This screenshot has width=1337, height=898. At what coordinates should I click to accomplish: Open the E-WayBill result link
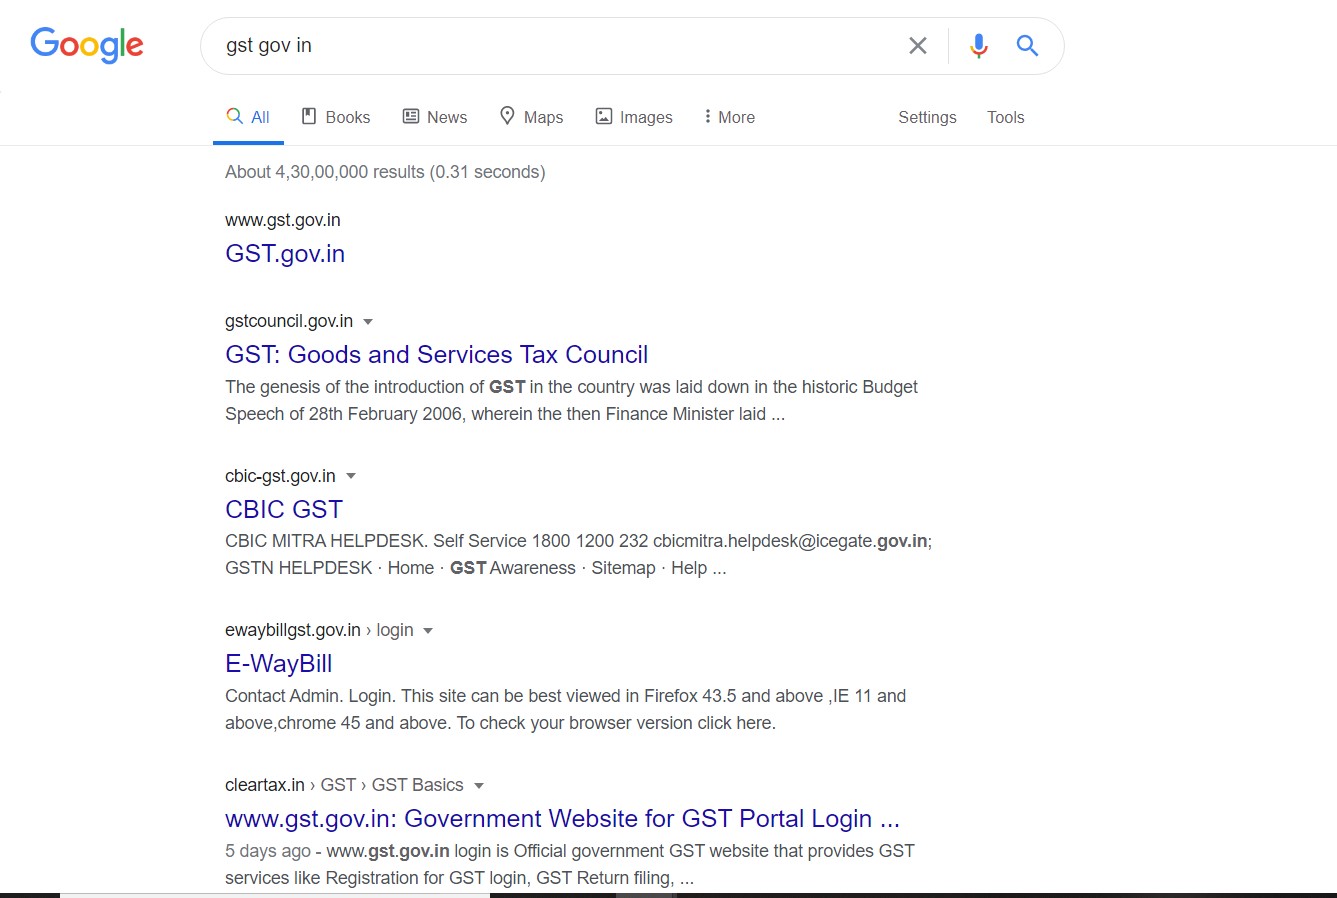278,664
